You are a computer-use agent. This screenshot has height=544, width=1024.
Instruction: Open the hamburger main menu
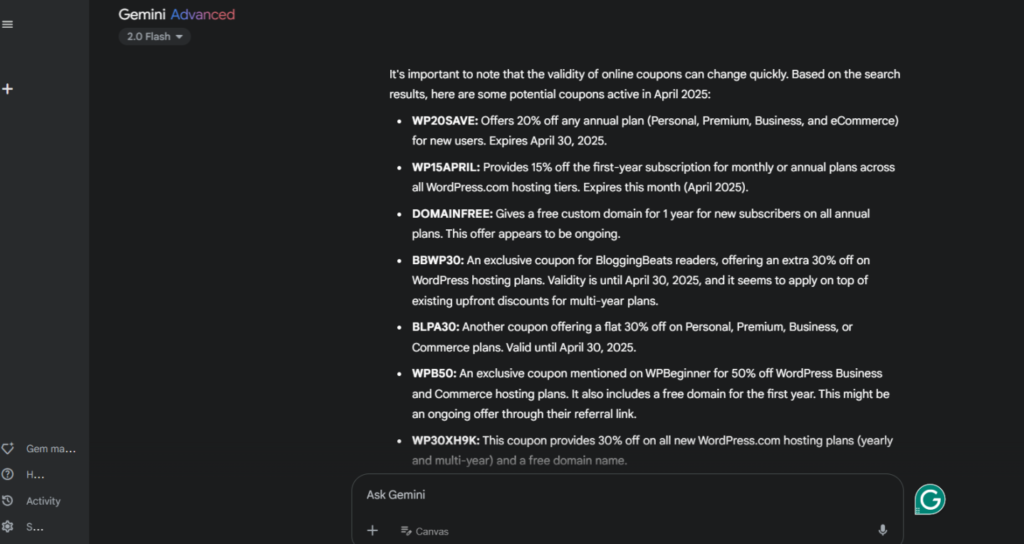(8, 24)
